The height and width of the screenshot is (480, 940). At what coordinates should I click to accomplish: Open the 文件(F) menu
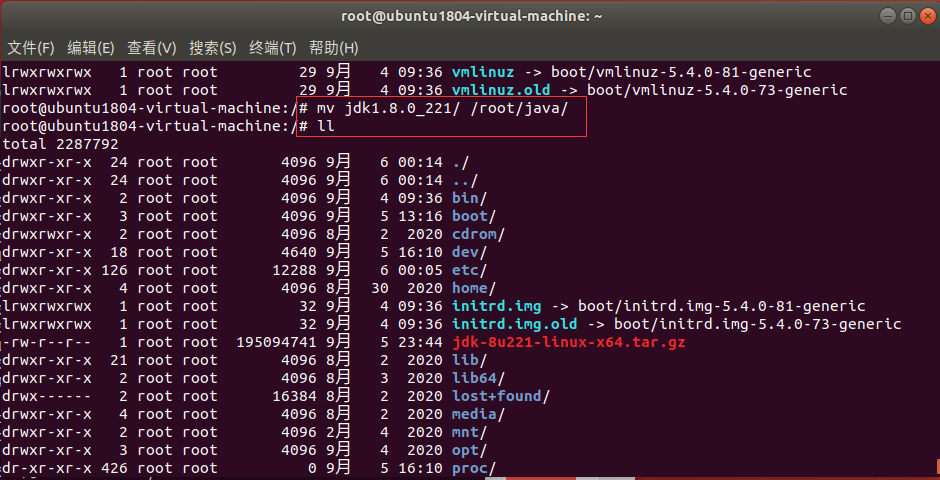click(x=31, y=48)
